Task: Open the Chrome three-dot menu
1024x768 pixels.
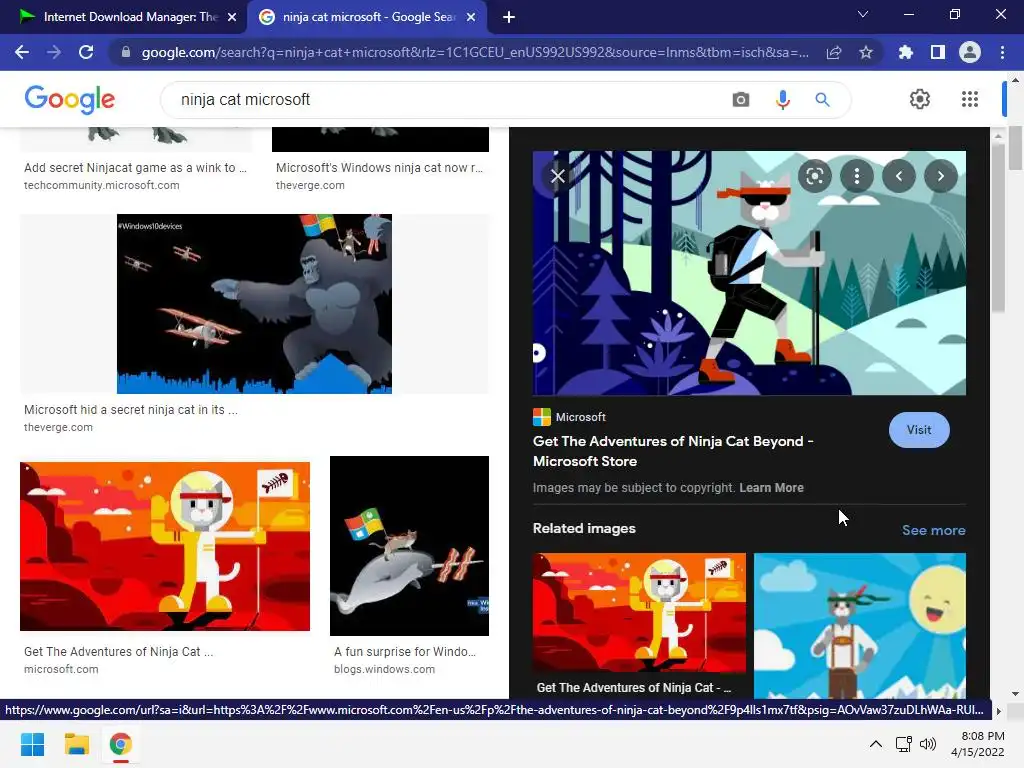Action: [1002, 52]
